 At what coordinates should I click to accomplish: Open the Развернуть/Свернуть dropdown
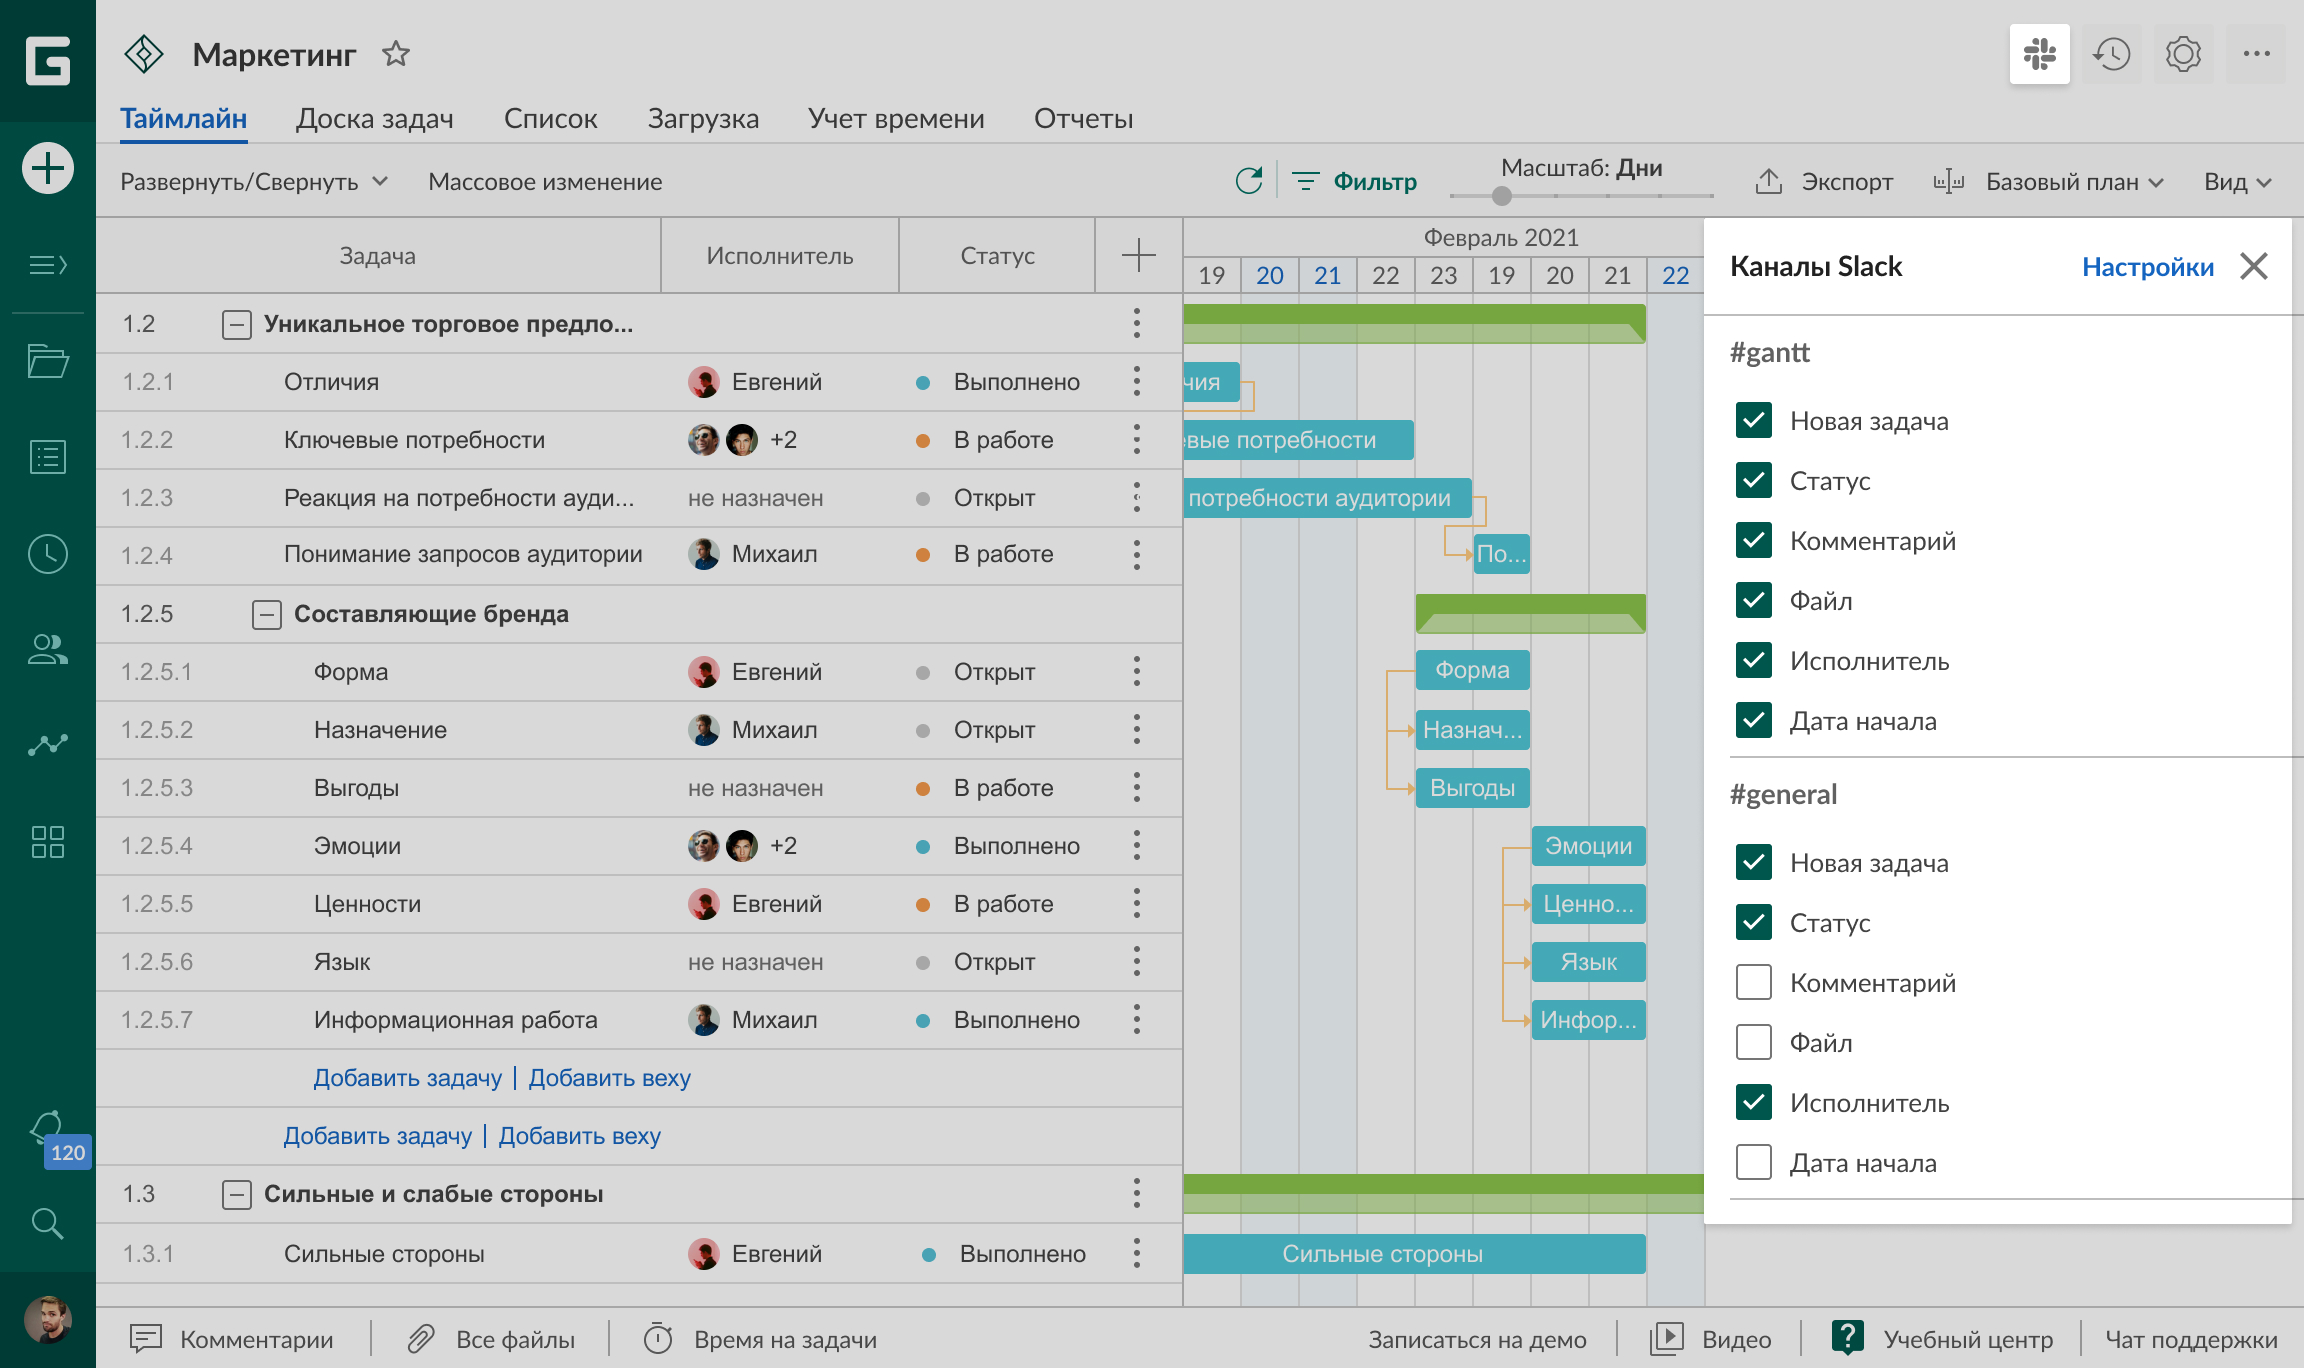254,182
